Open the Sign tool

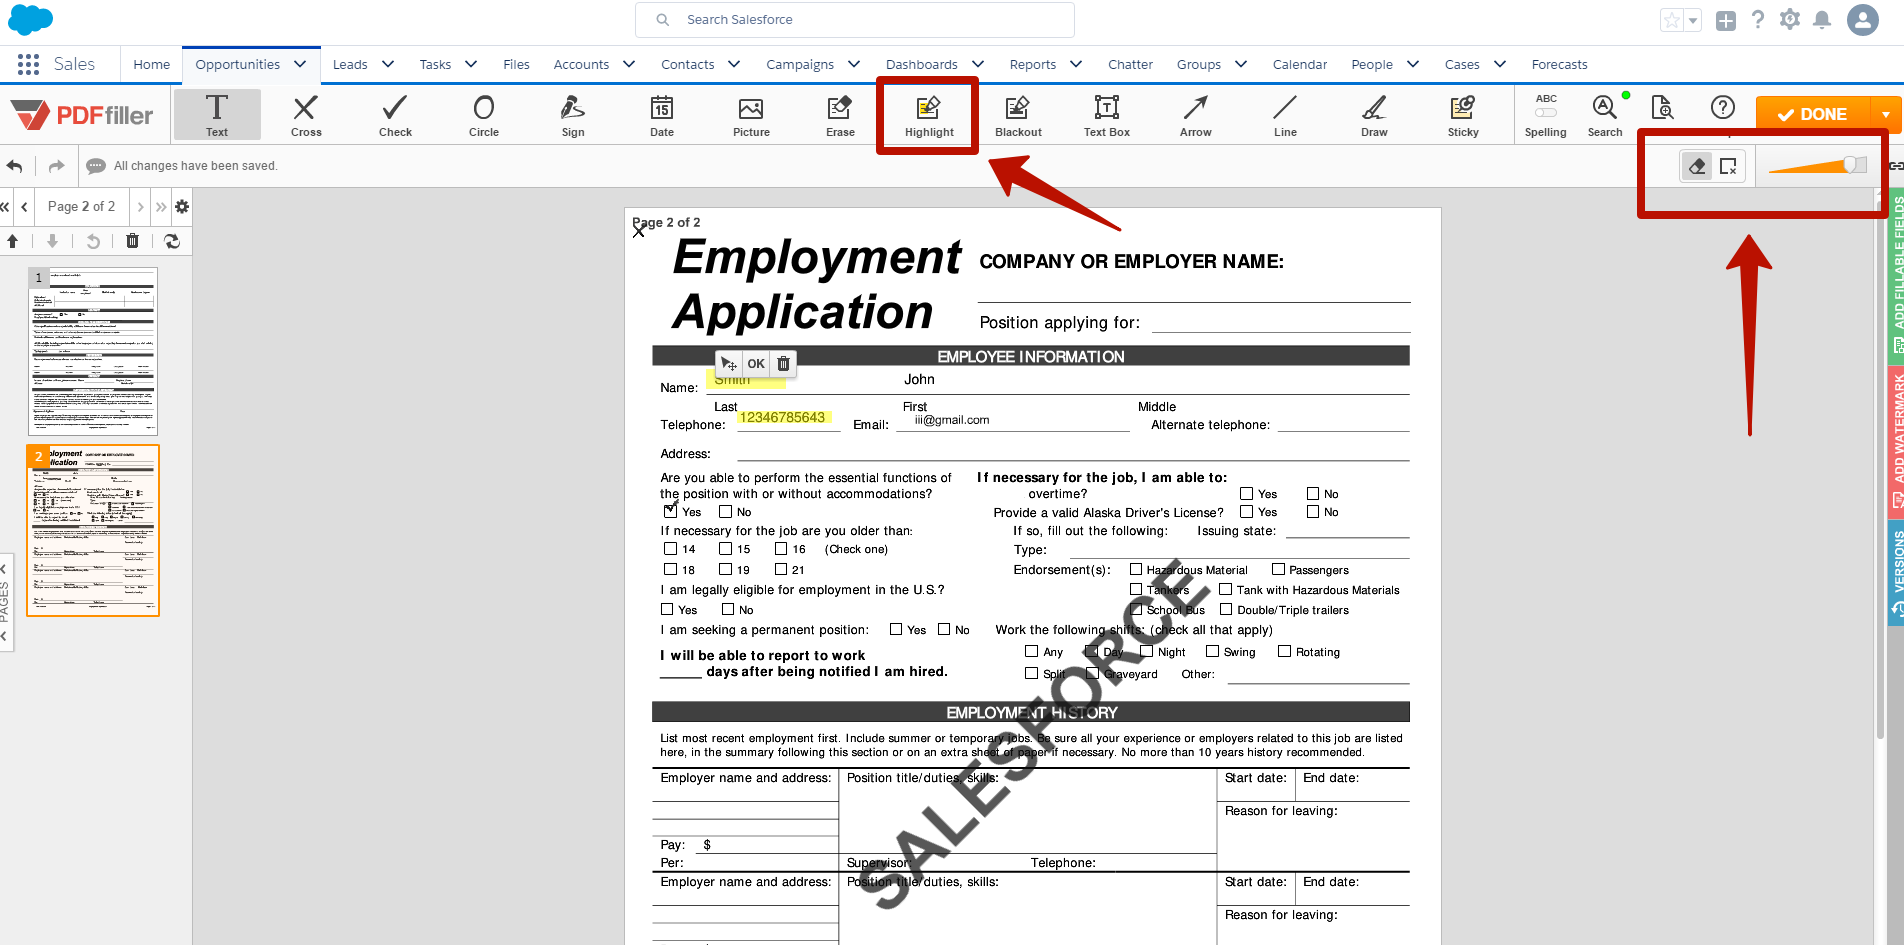coord(573,114)
